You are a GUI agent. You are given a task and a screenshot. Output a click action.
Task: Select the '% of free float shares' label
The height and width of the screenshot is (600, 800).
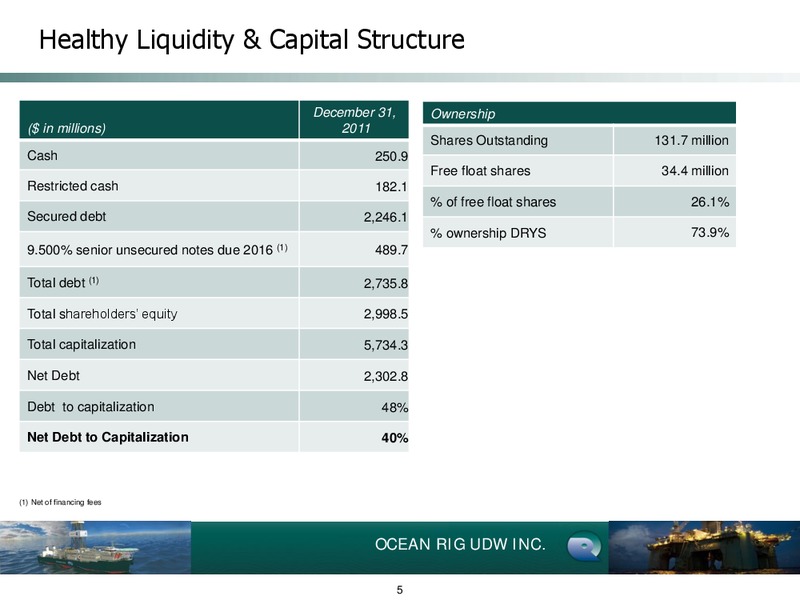(493, 202)
